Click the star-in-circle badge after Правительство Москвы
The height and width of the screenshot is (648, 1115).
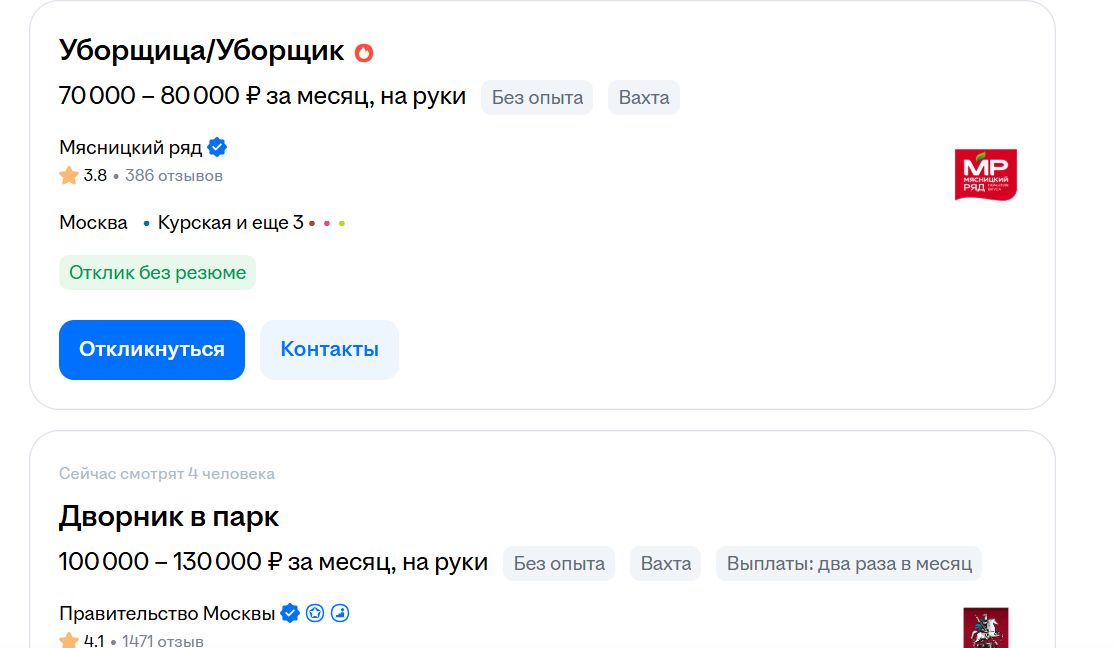coord(315,613)
